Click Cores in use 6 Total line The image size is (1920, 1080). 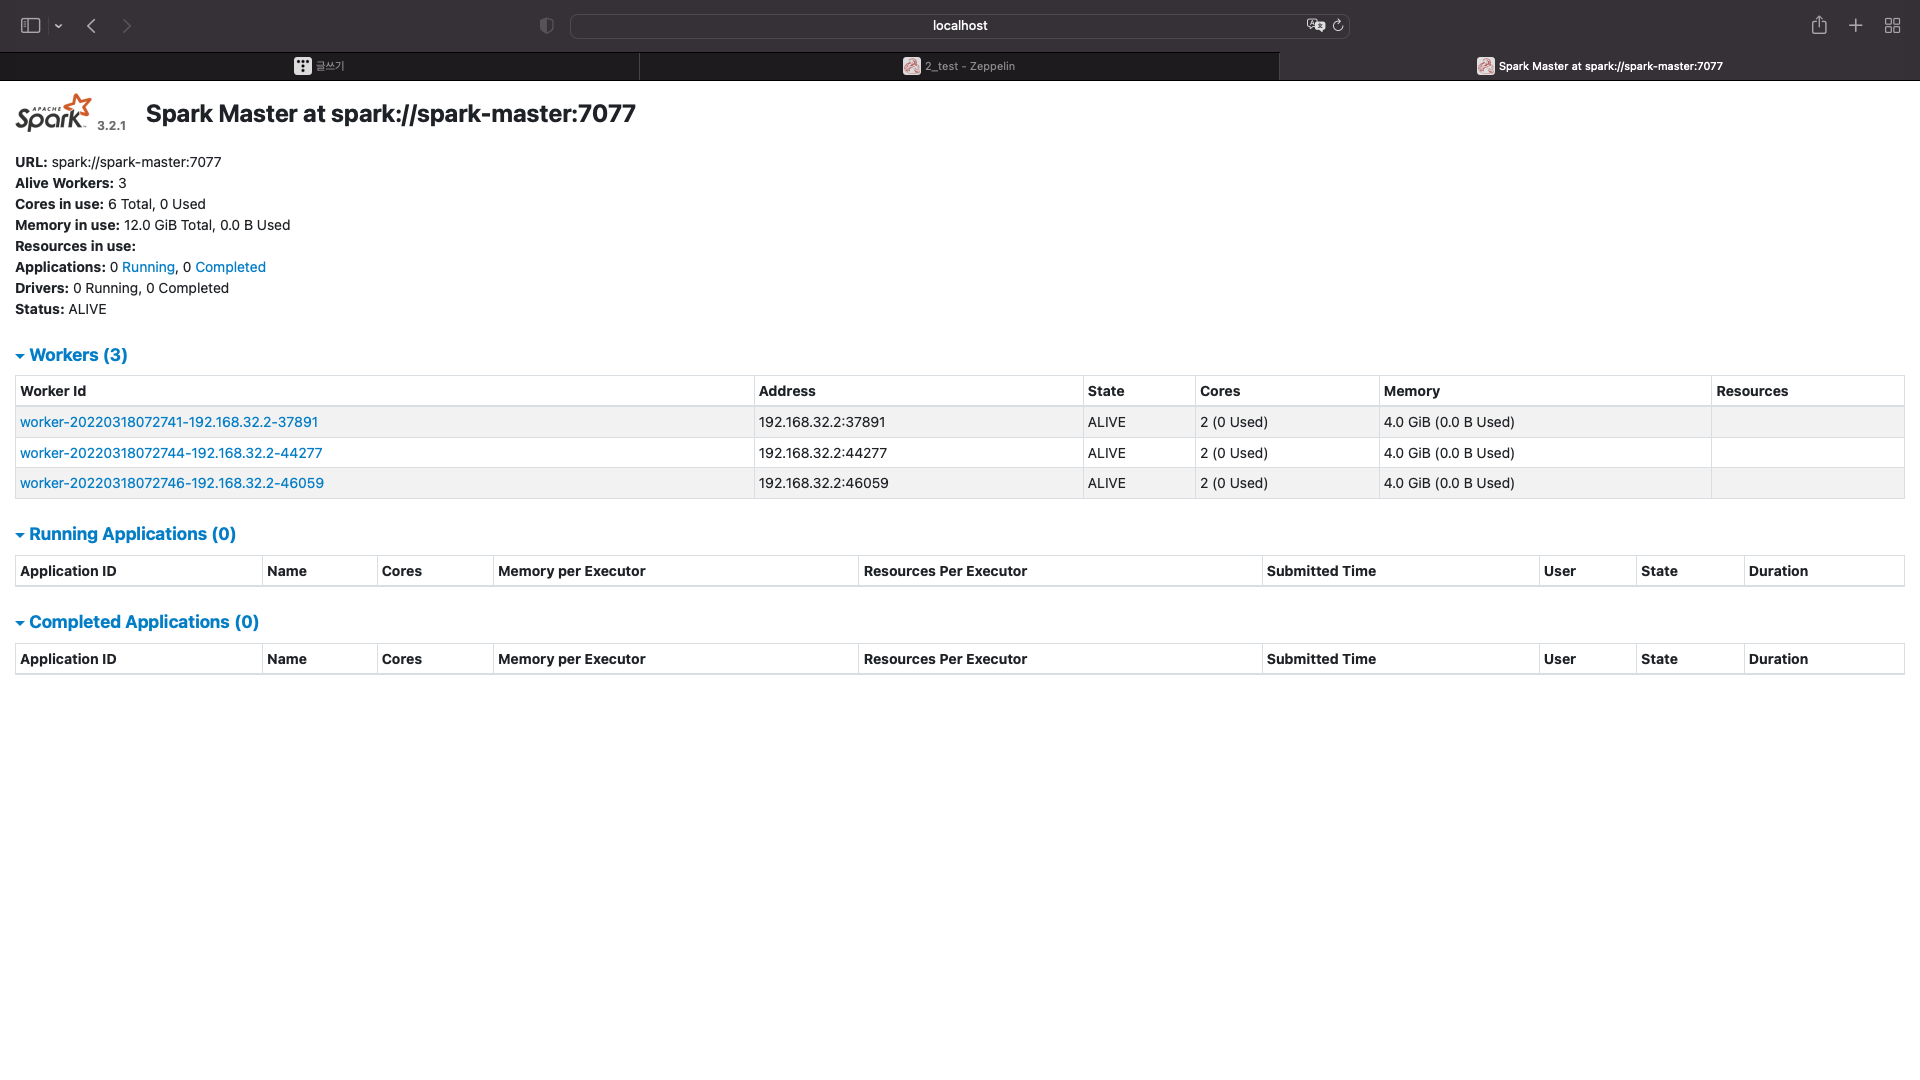(x=110, y=204)
